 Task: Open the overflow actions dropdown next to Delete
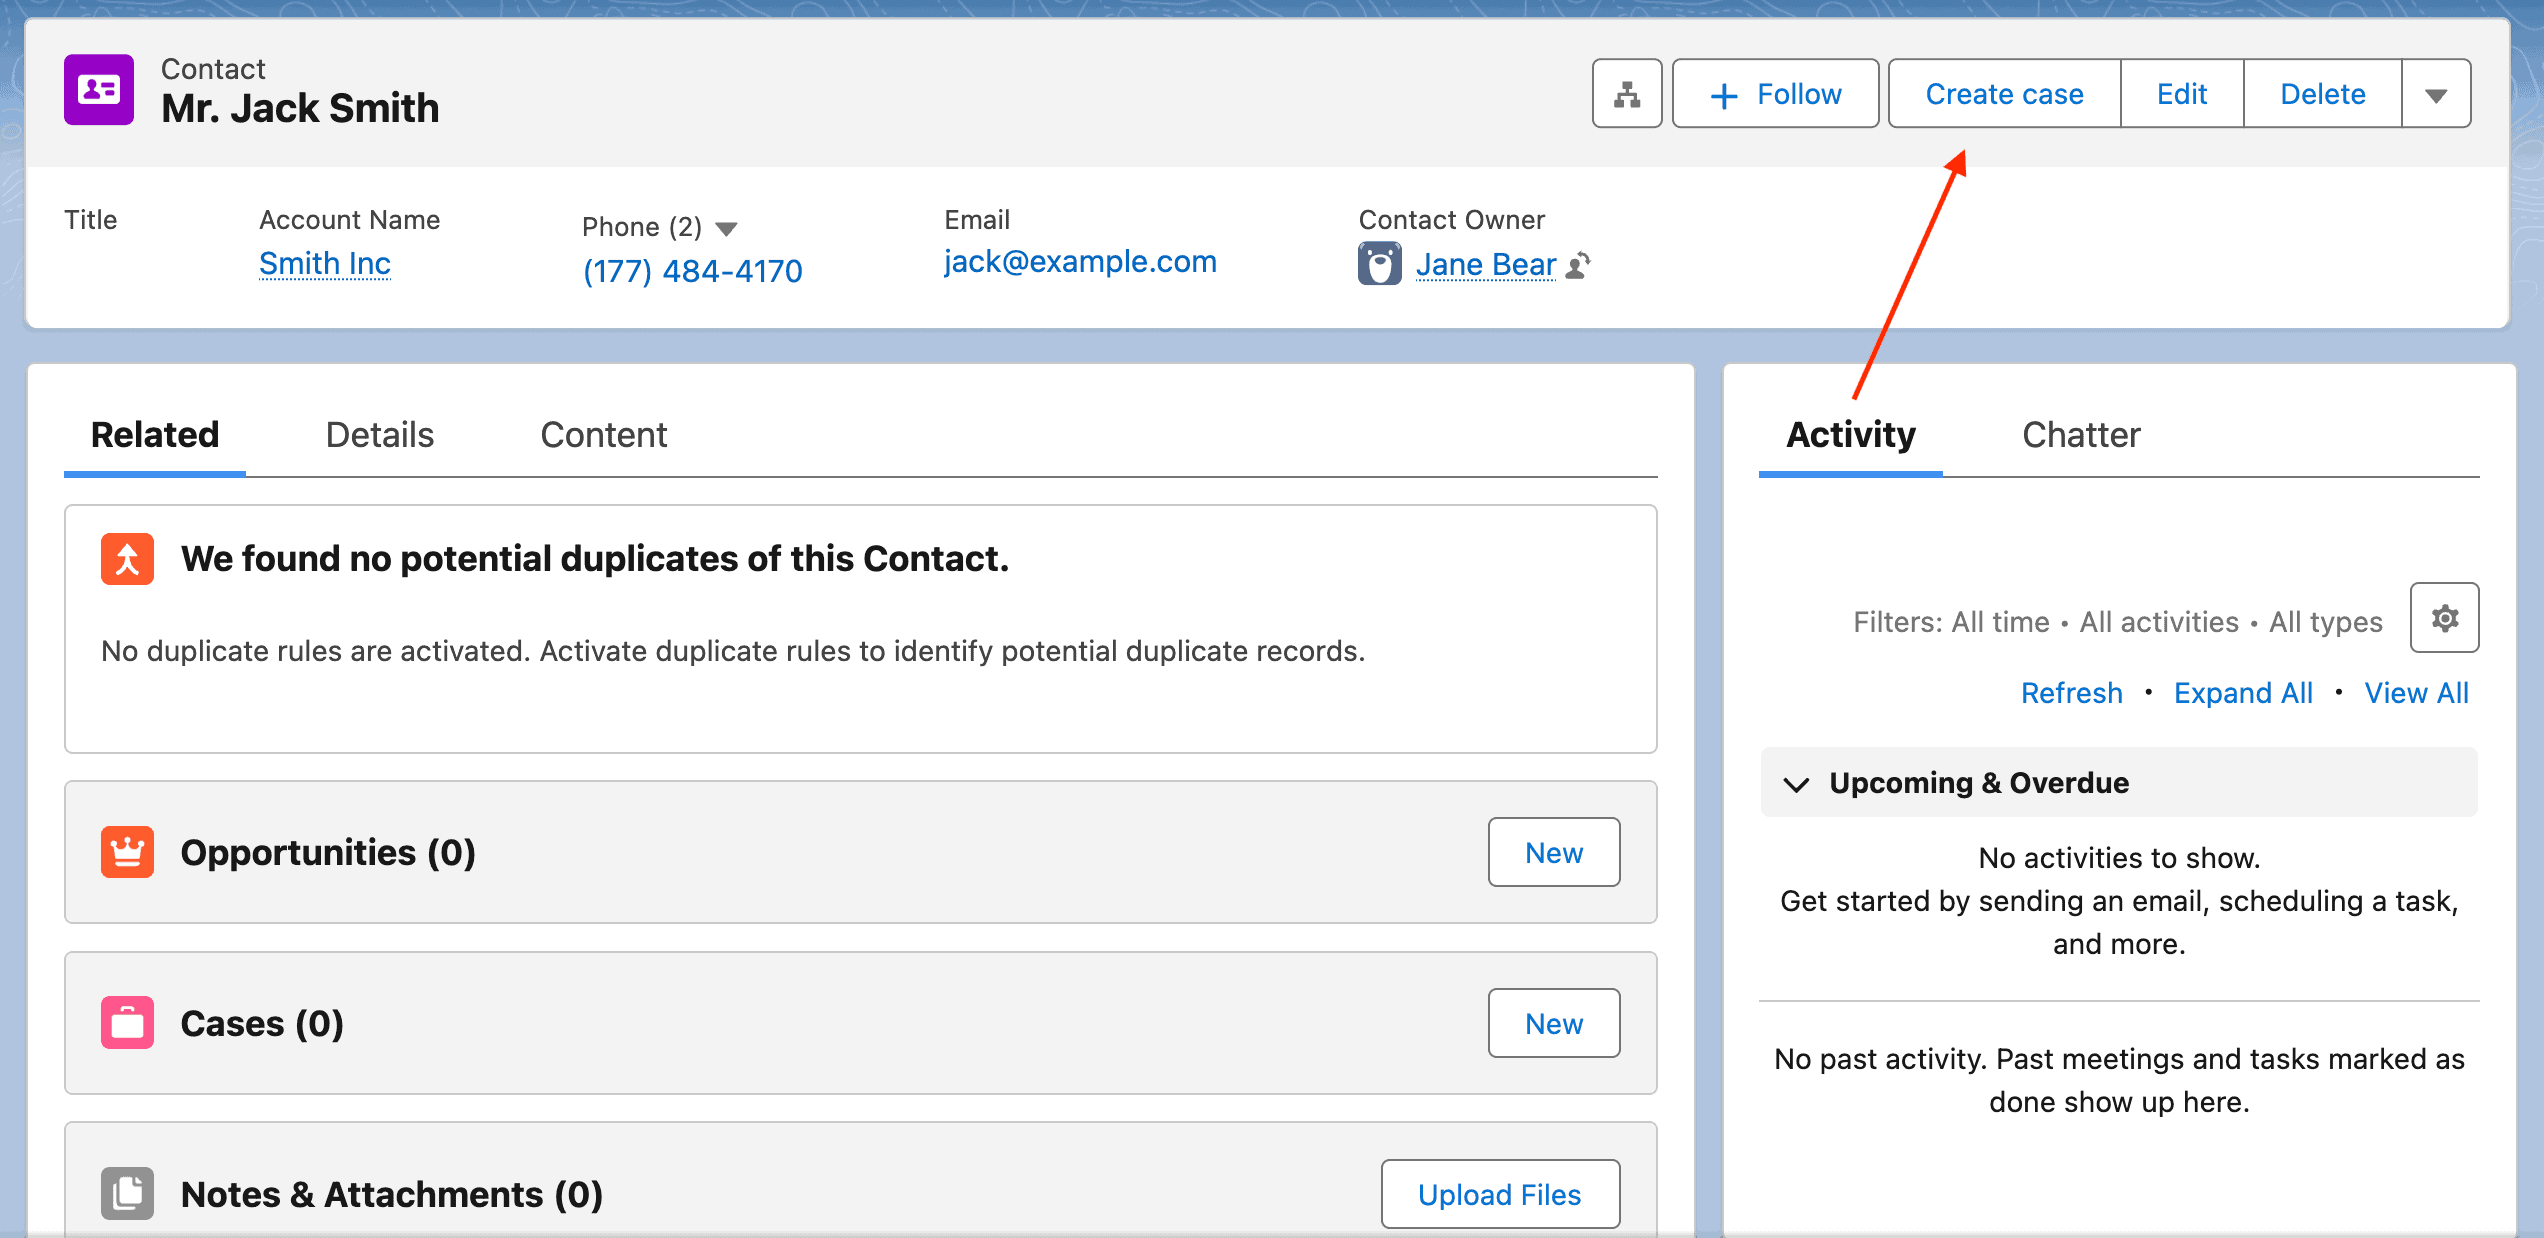pos(2436,93)
